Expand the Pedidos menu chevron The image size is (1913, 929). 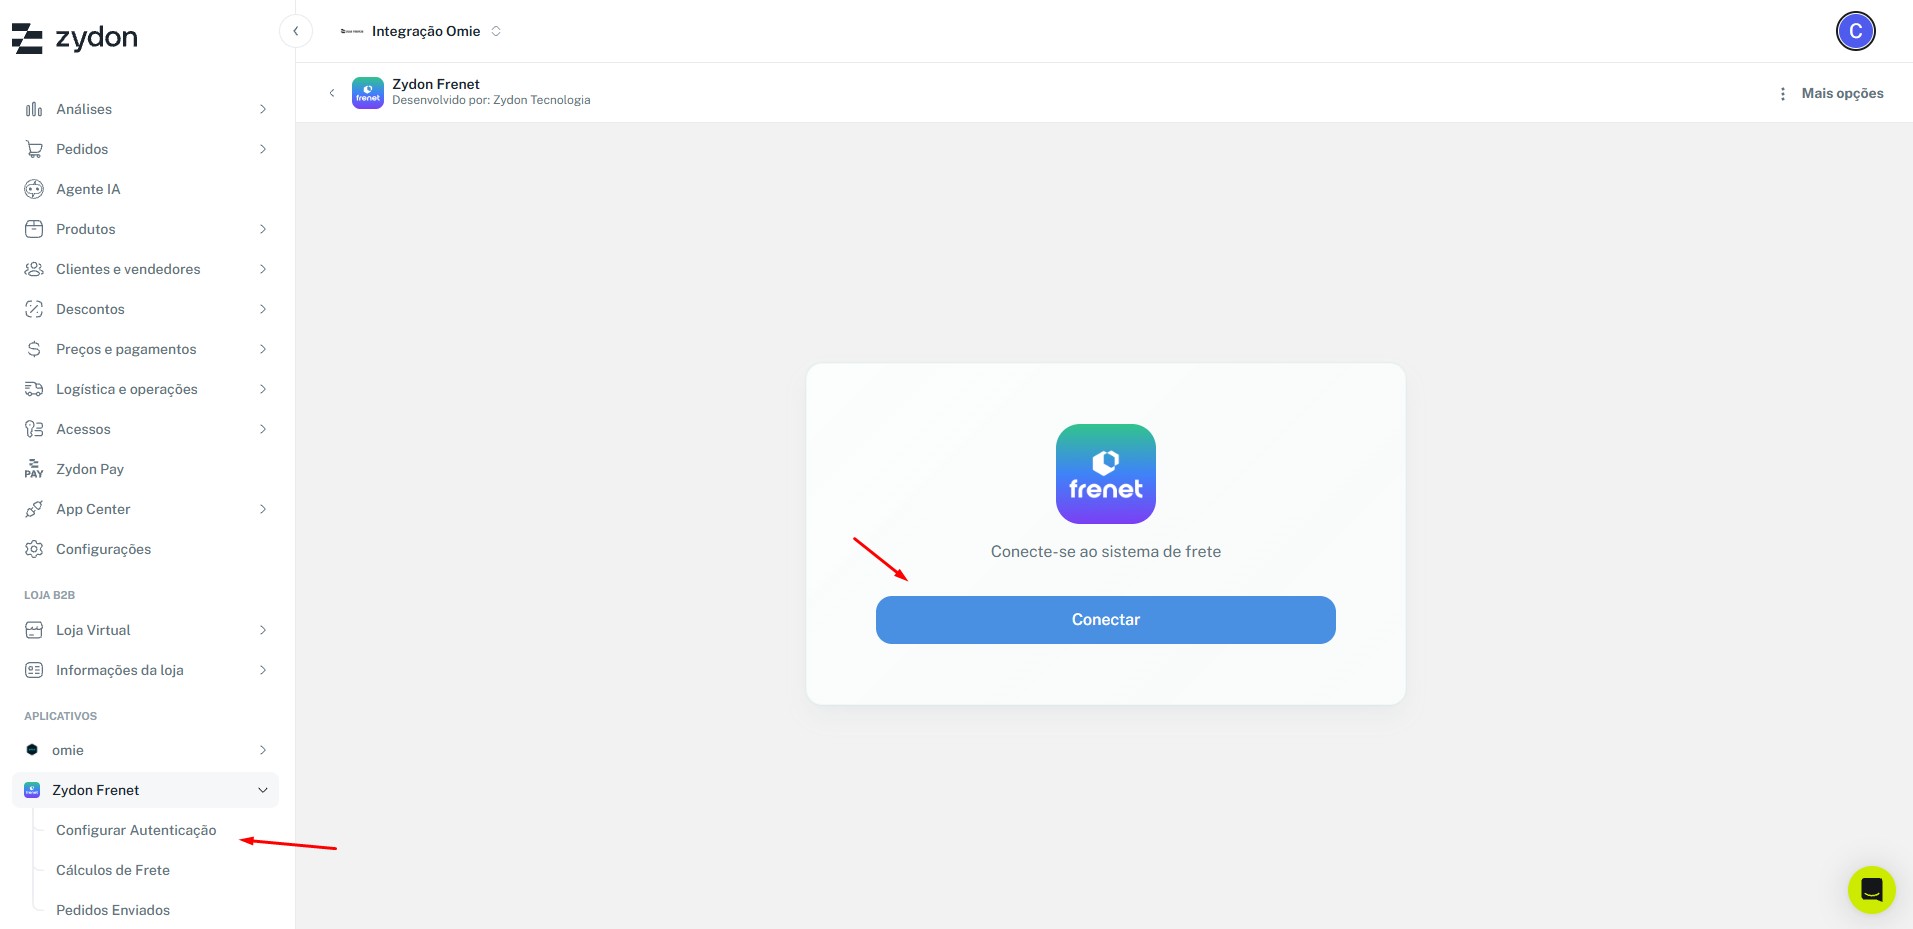point(263,149)
